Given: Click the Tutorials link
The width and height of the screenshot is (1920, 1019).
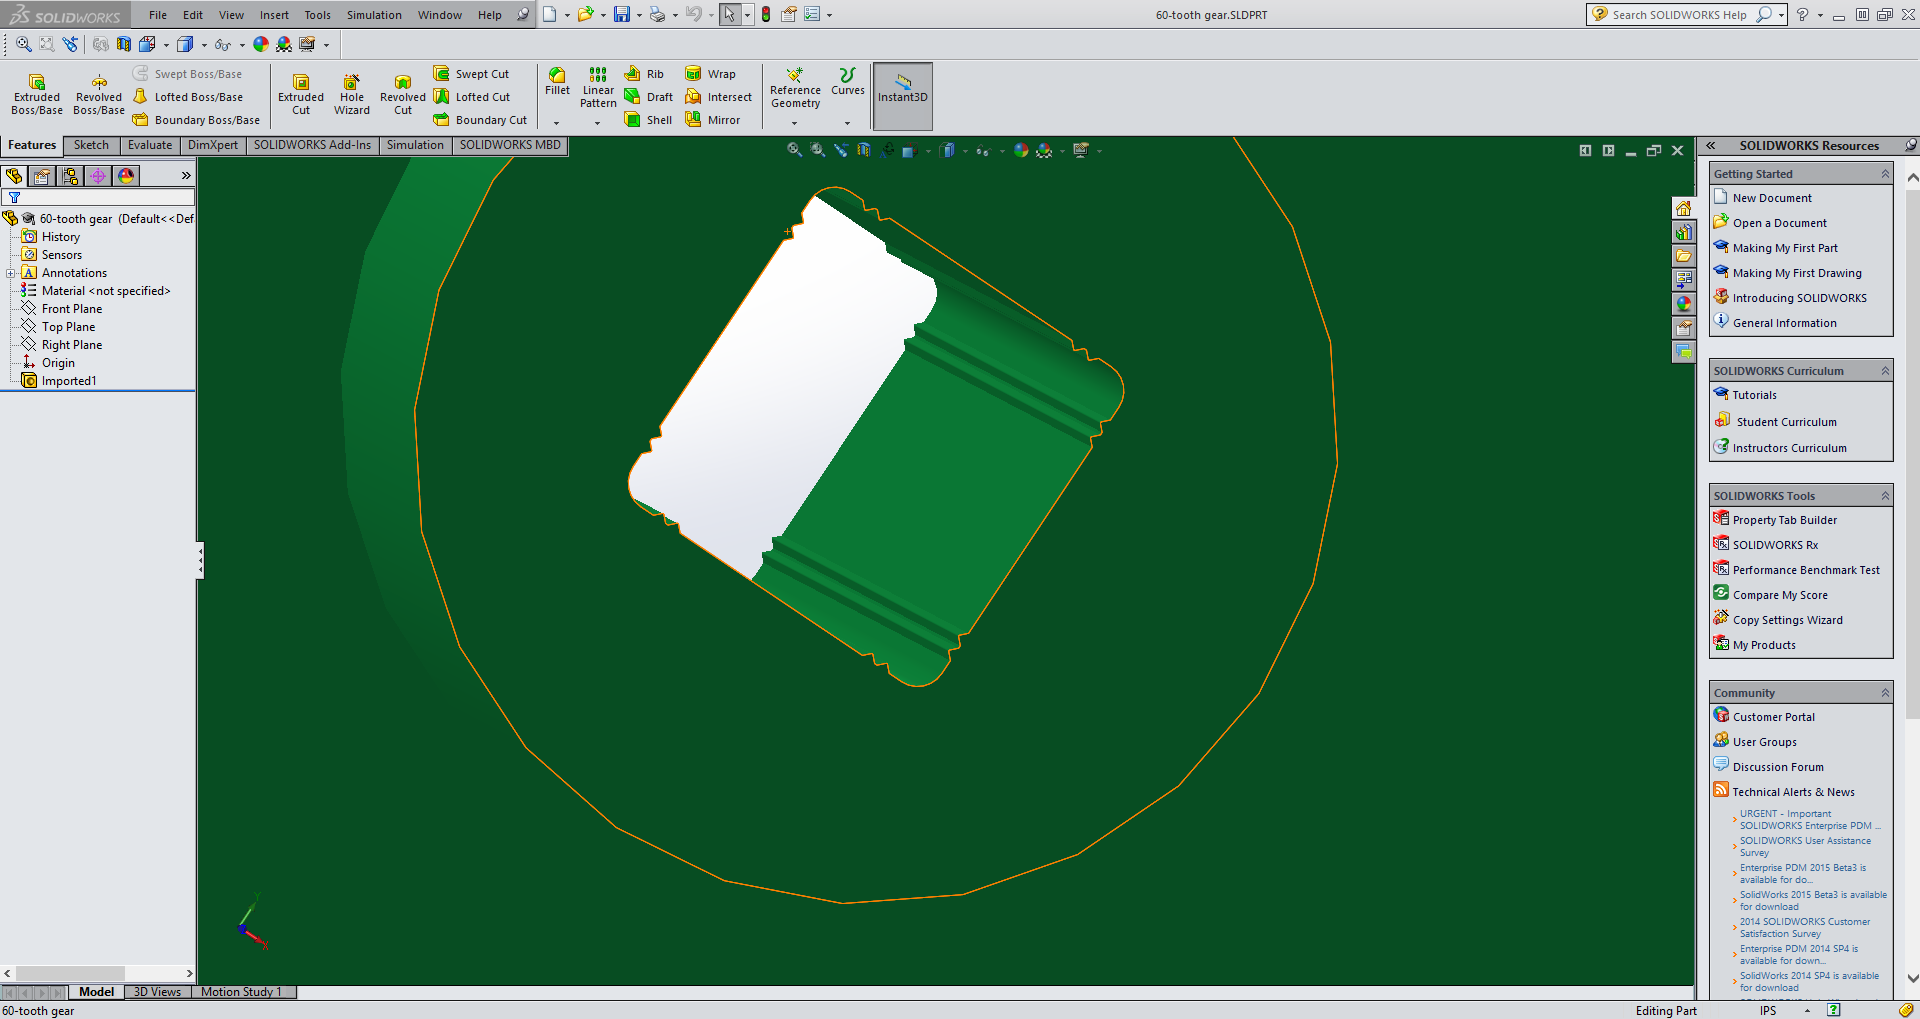Looking at the screenshot, I should click(x=1754, y=395).
